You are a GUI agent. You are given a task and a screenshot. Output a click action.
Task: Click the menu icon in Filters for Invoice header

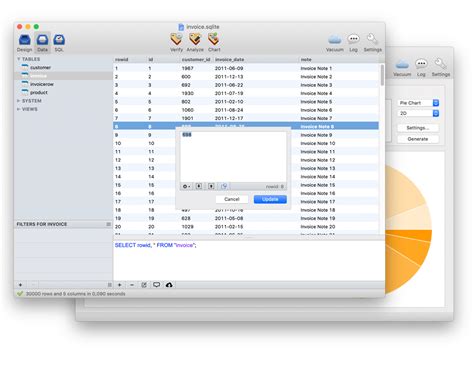tap(108, 224)
